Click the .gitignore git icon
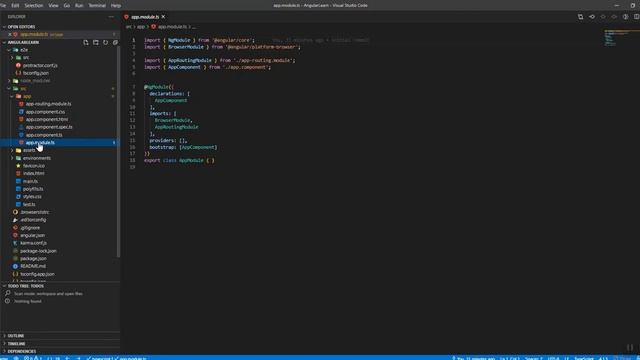The height and width of the screenshot is (360, 640). (x=16, y=228)
